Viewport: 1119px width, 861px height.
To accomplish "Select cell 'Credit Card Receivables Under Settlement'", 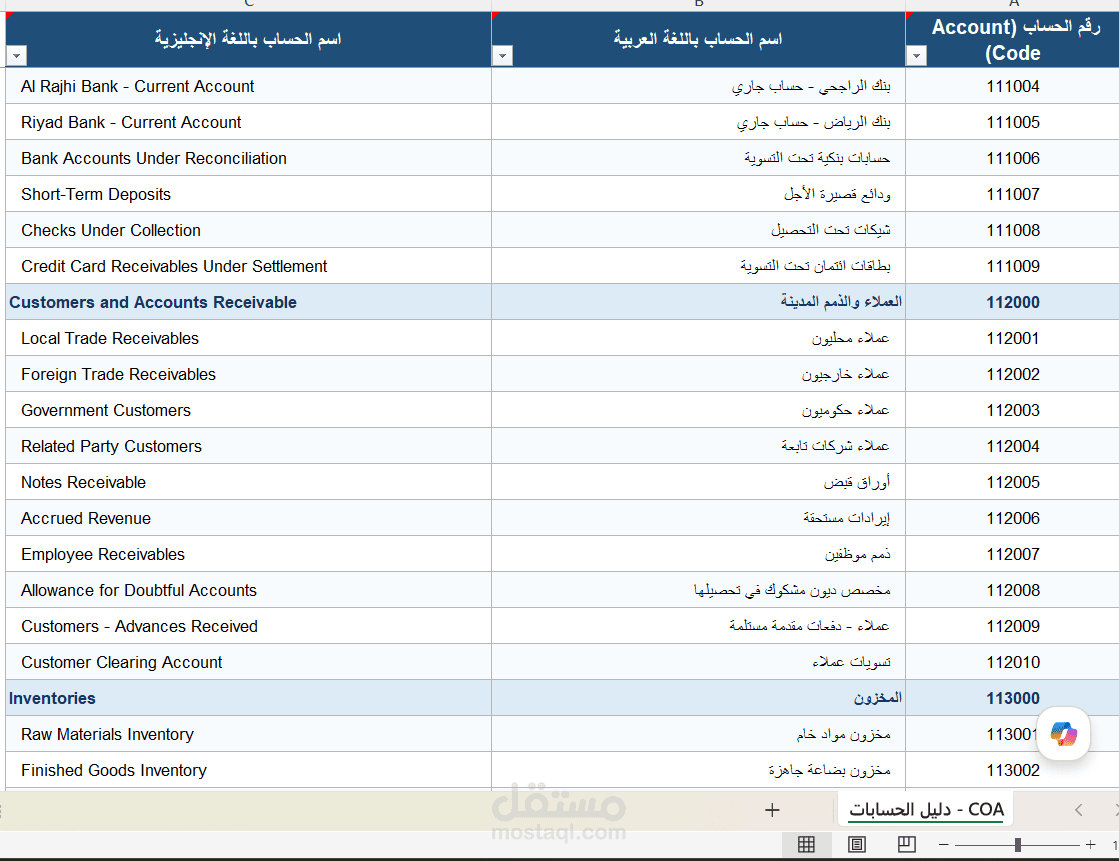I will tap(248, 266).
